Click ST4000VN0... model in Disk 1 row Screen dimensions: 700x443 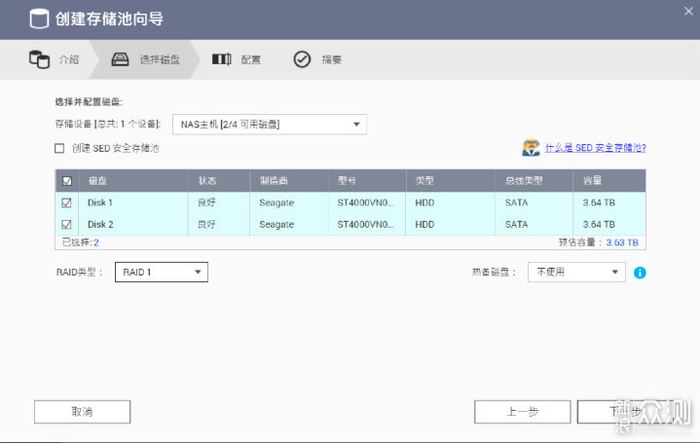[x=366, y=203]
